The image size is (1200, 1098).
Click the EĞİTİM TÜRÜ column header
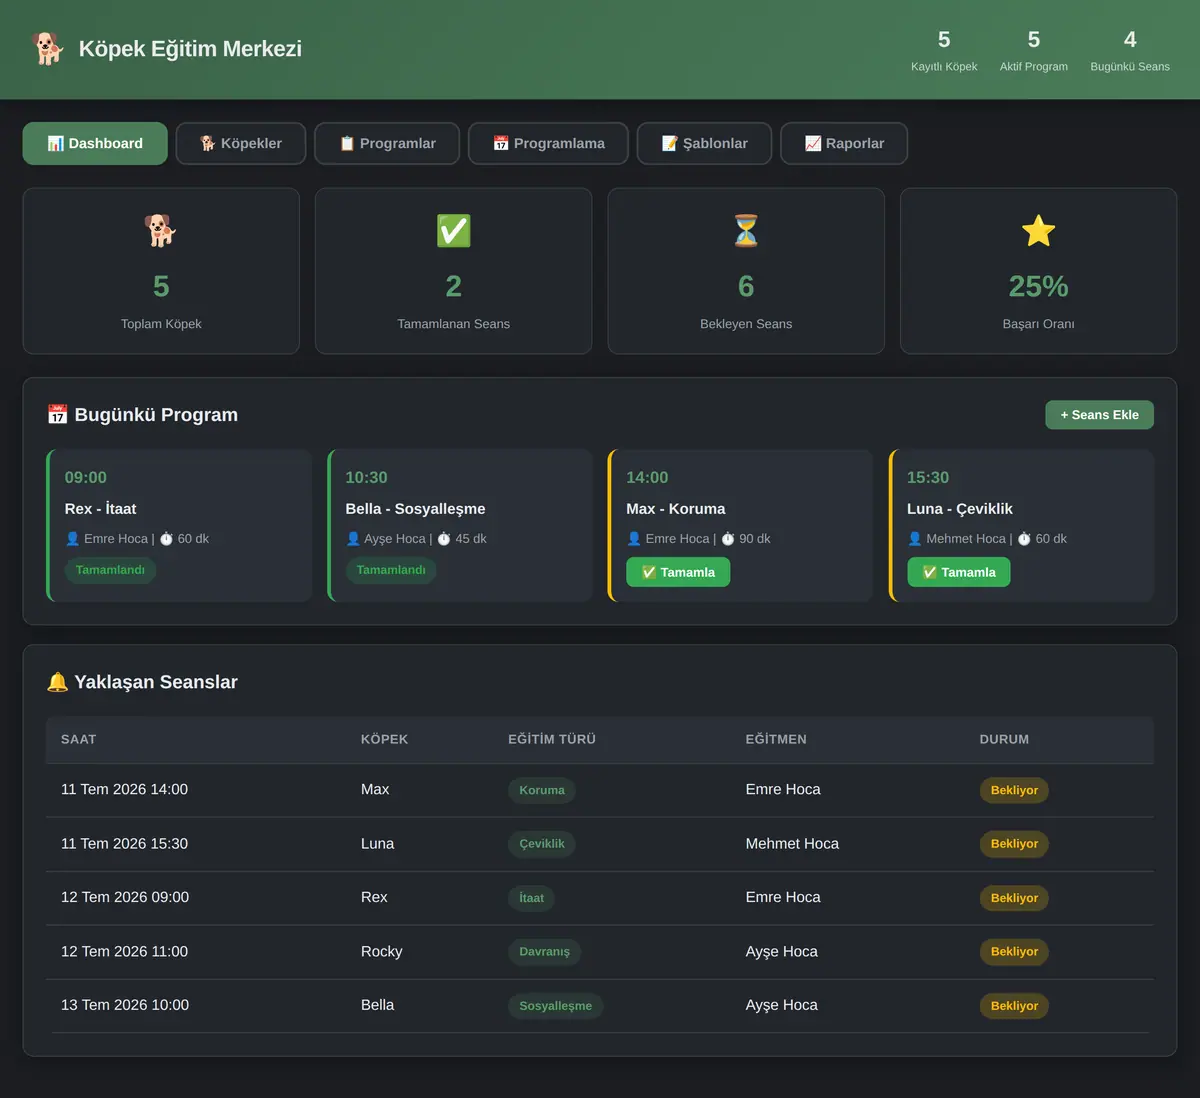click(552, 739)
